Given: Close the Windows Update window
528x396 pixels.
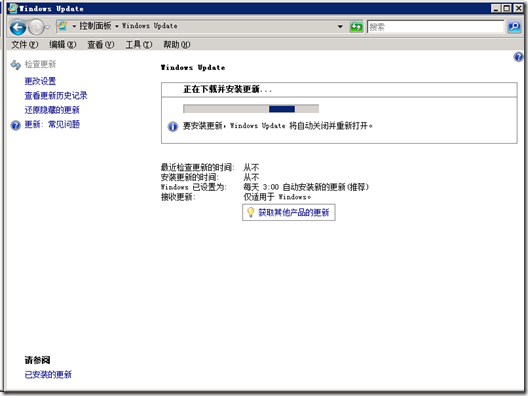Looking at the screenshot, I should click(518, 8).
